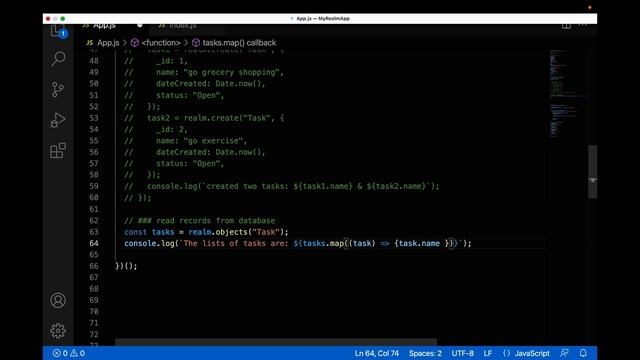The height and width of the screenshot is (360, 640).
Task: Click '})();' on line 66
Action: point(126,266)
